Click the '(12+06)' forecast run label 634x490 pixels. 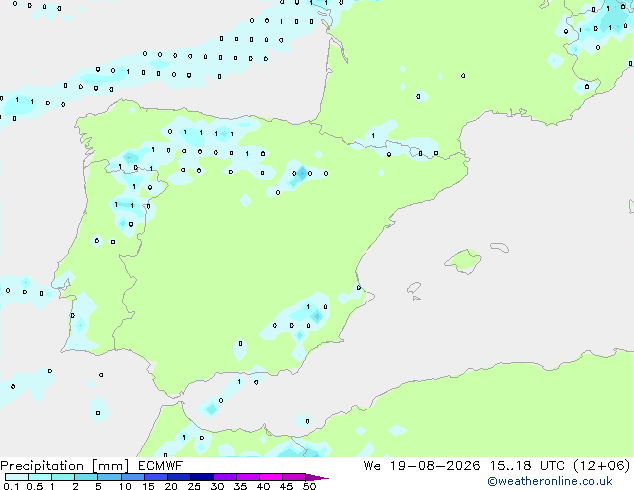601,465
